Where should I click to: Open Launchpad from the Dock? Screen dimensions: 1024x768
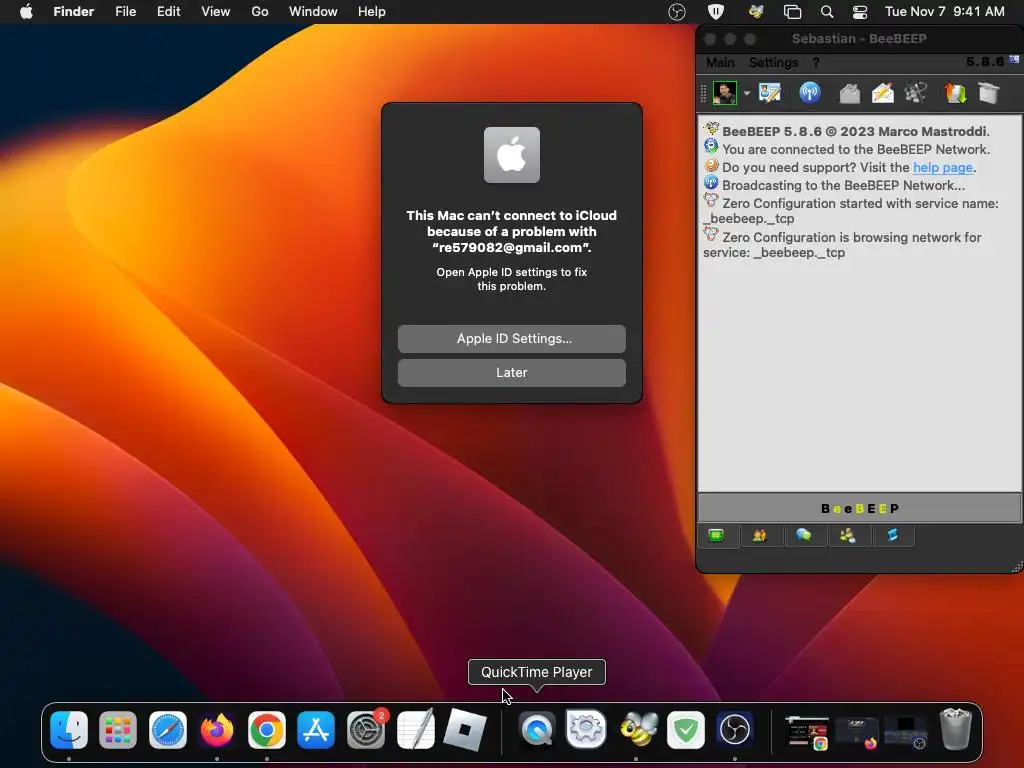point(118,729)
